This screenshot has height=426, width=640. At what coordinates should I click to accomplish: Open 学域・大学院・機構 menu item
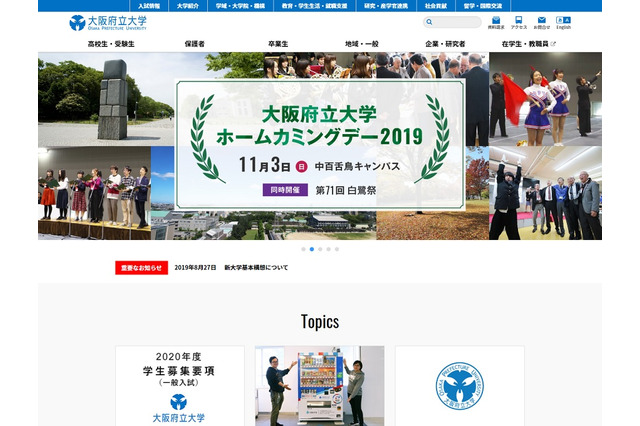pos(240,6)
